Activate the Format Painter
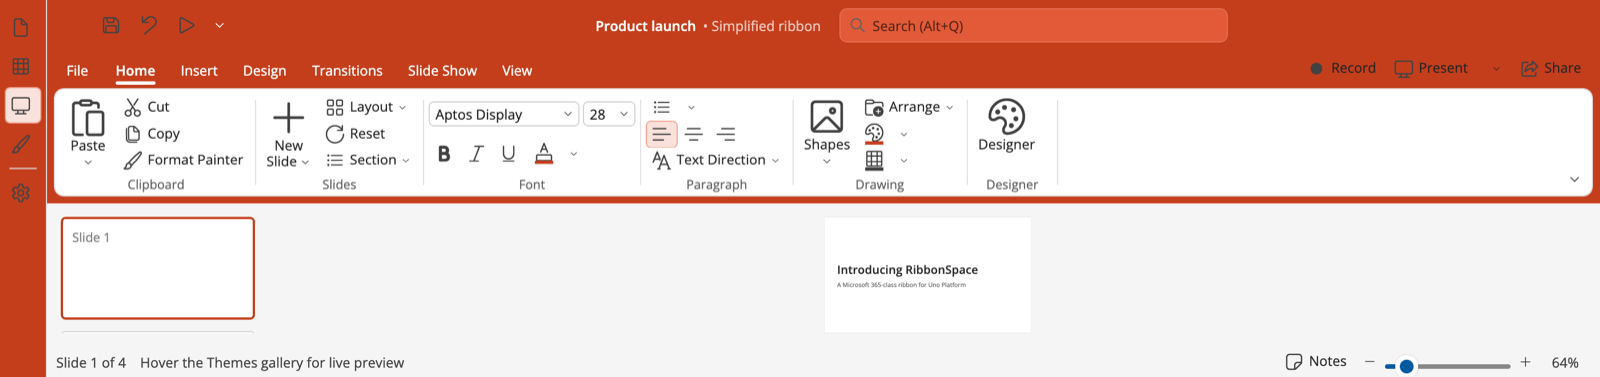The height and width of the screenshot is (377, 1600). tap(183, 160)
